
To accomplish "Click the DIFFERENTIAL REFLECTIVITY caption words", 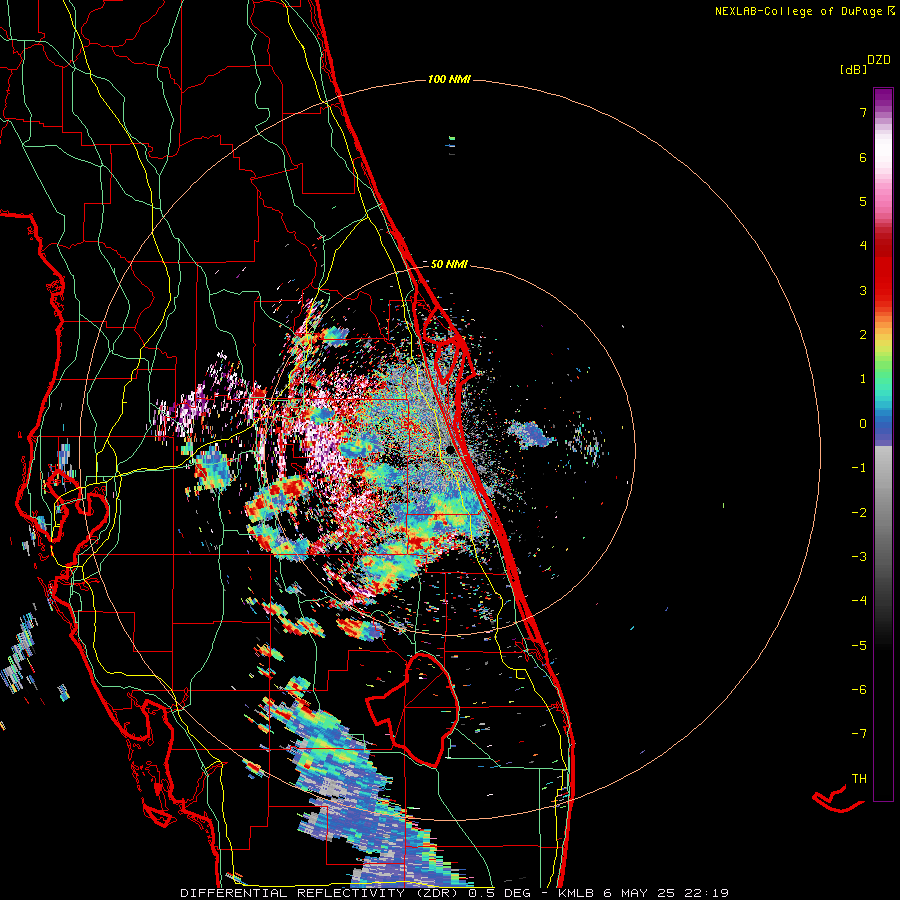I will [292, 893].
